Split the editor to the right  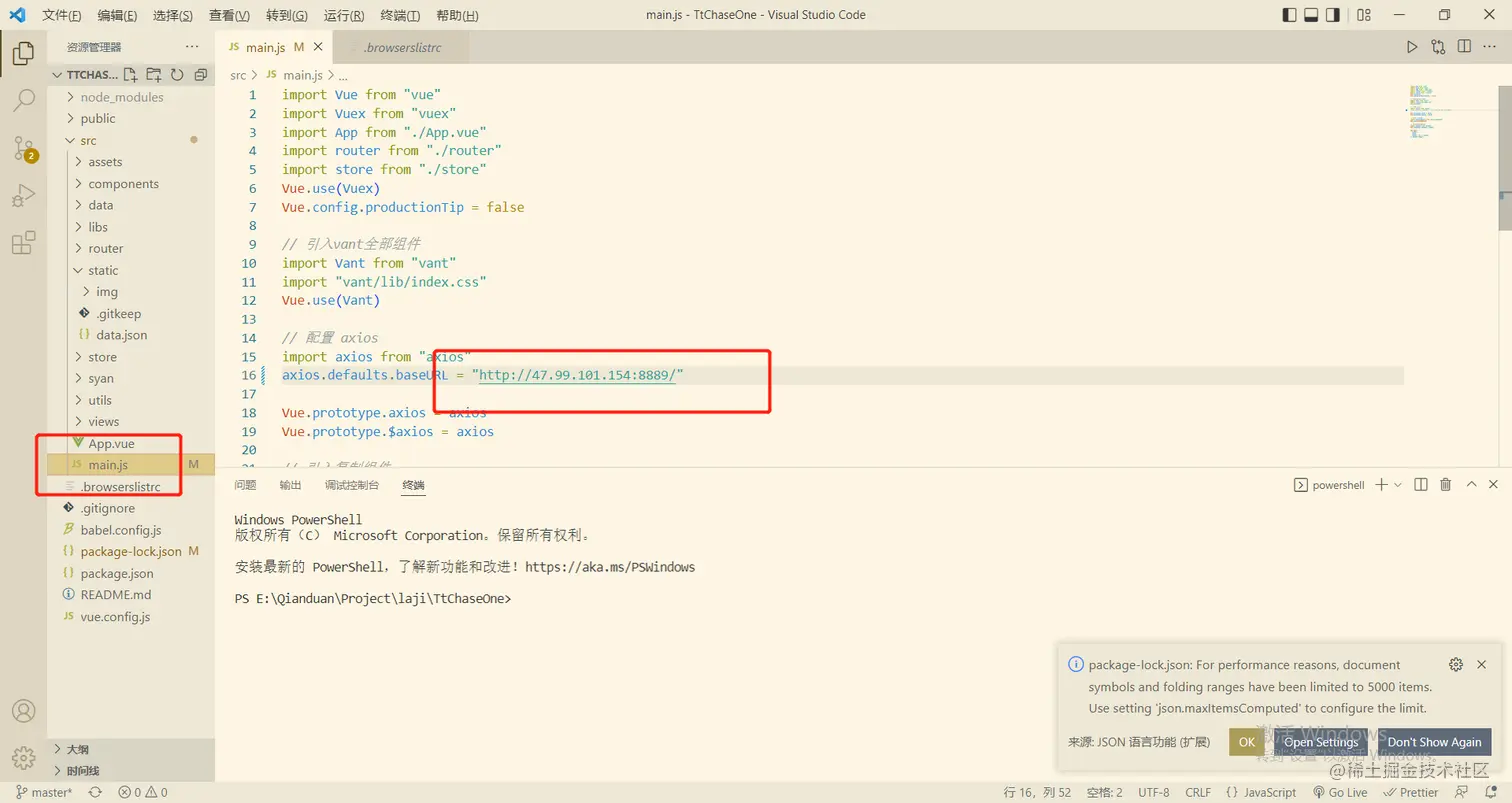(1464, 47)
